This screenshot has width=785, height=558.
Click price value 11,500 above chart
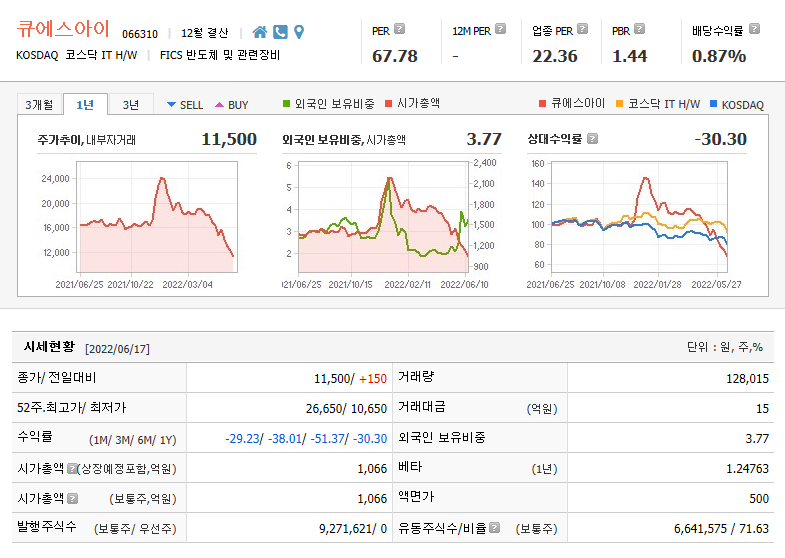(x=229, y=139)
